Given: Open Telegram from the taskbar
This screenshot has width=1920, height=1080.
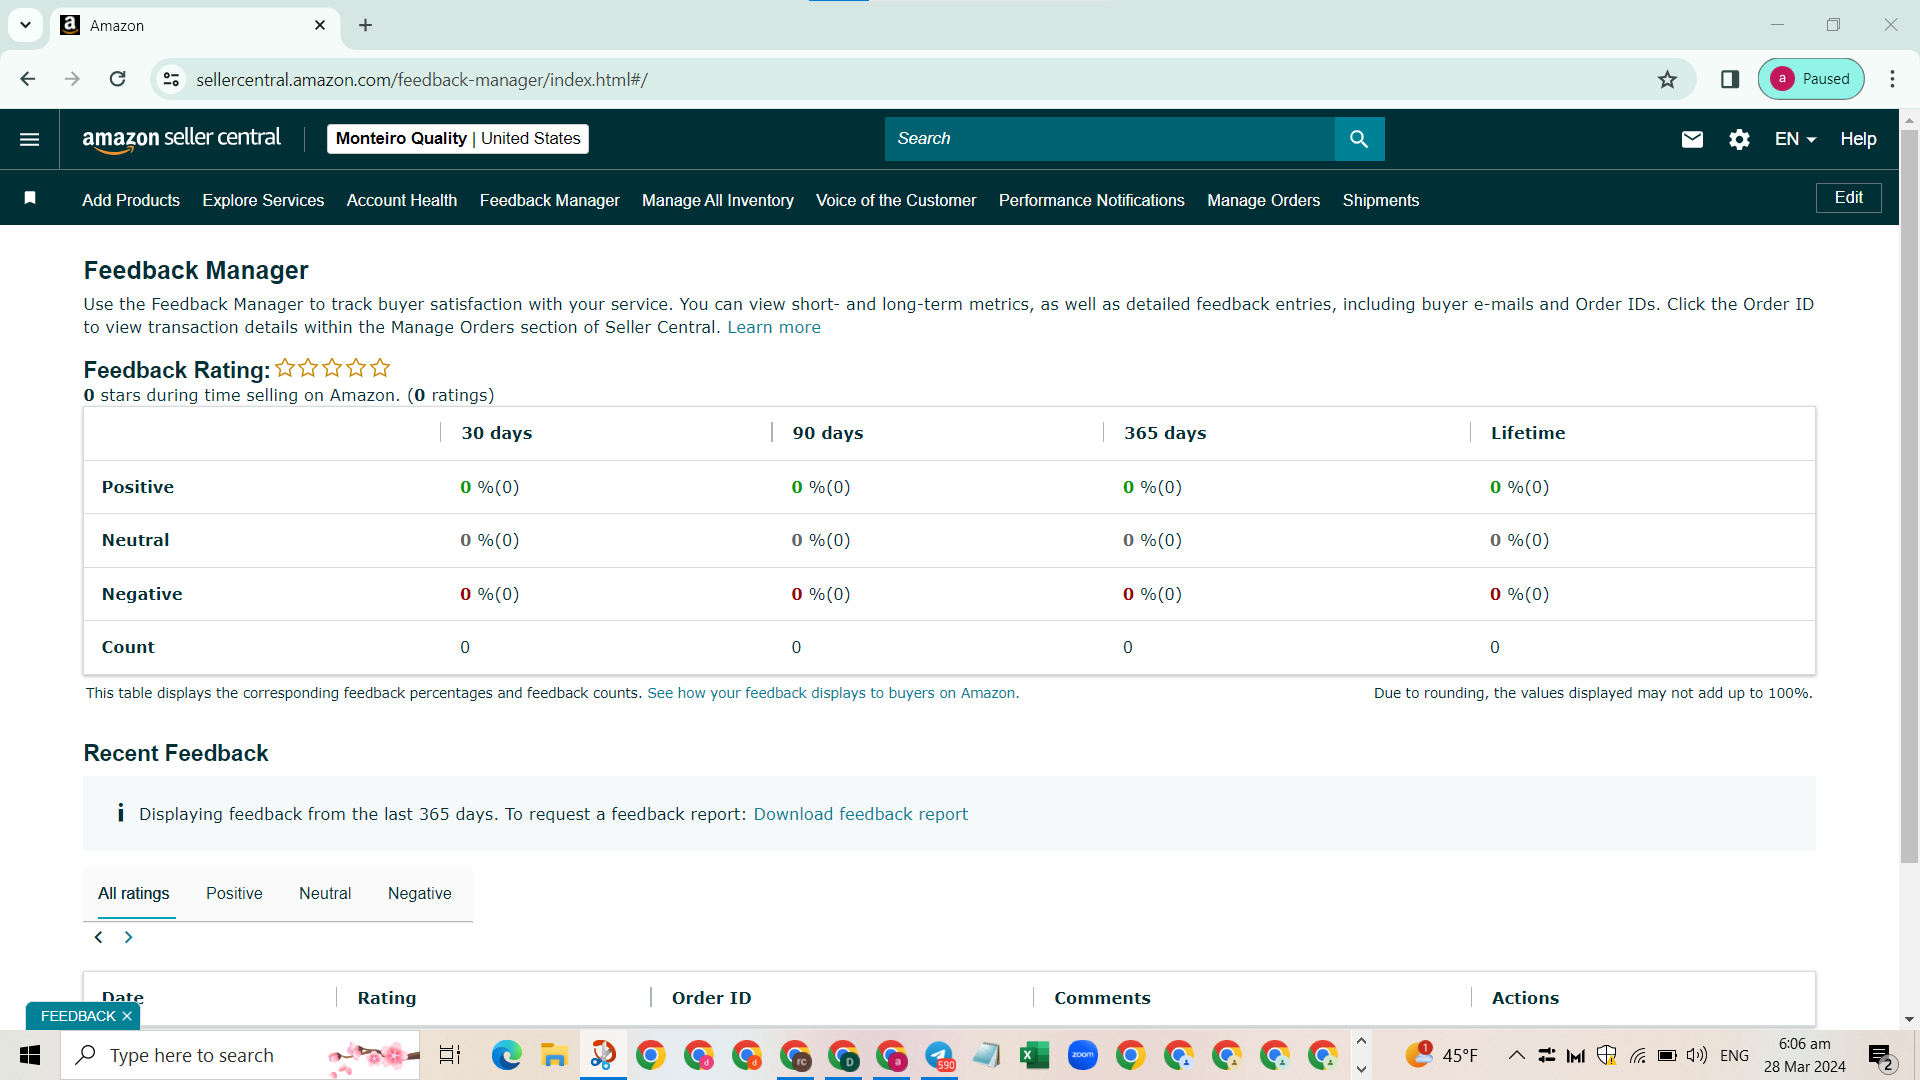Looking at the screenshot, I should (939, 1055).
